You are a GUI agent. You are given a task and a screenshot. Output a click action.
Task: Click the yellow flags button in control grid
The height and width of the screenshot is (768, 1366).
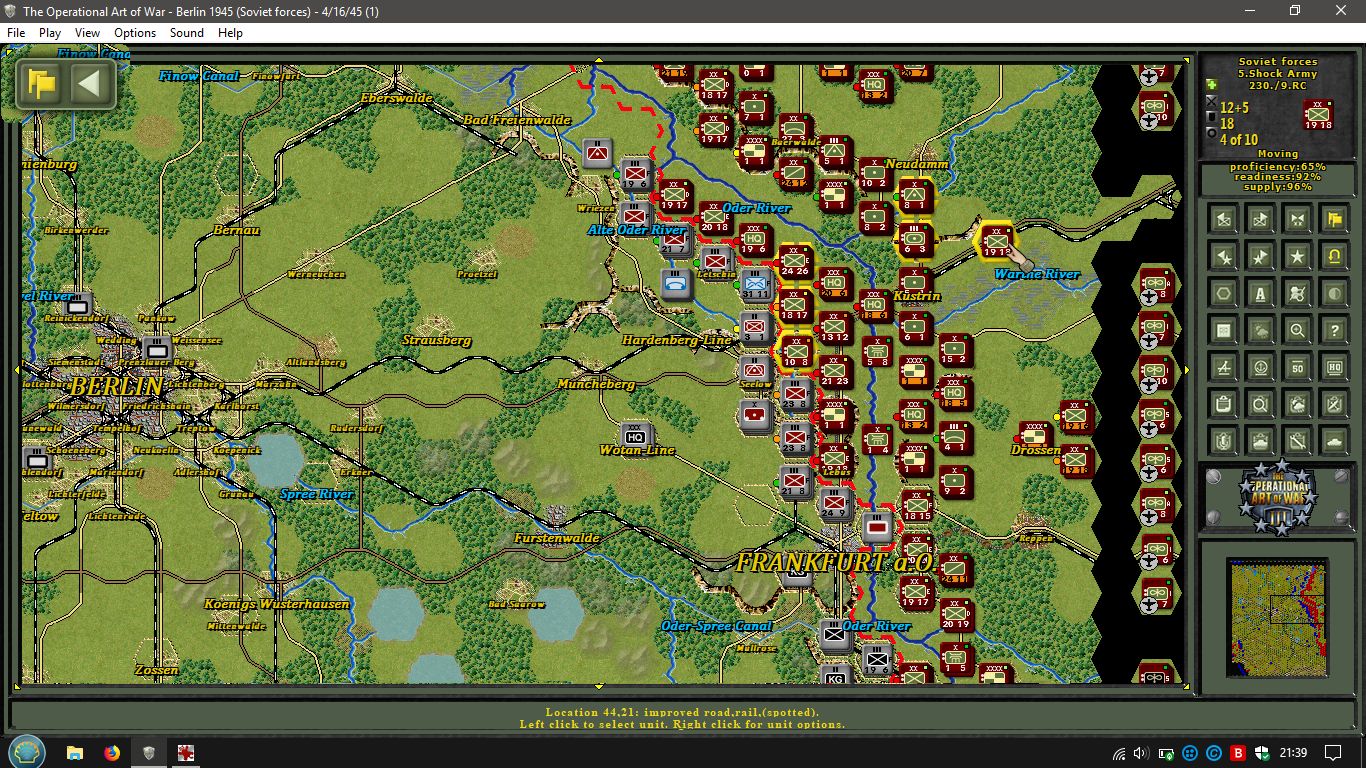click(1335, 218)
